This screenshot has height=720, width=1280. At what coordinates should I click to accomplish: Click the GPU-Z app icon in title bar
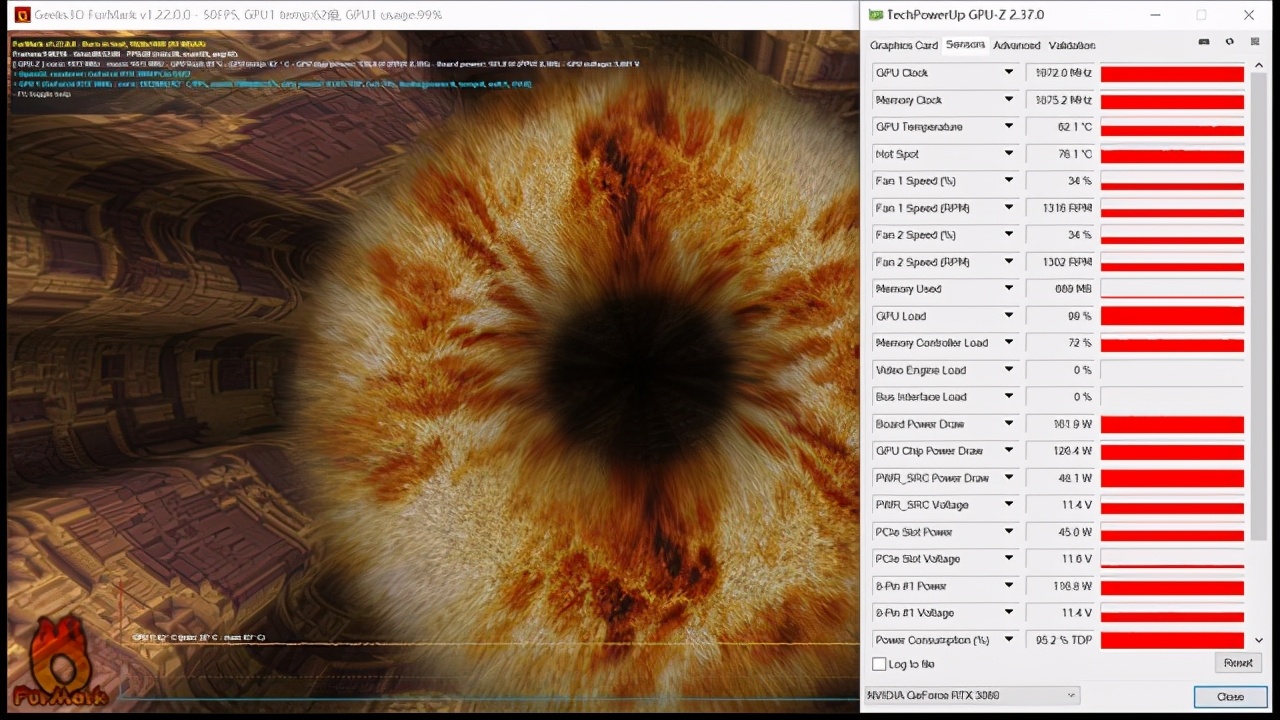tap(876, 15)
